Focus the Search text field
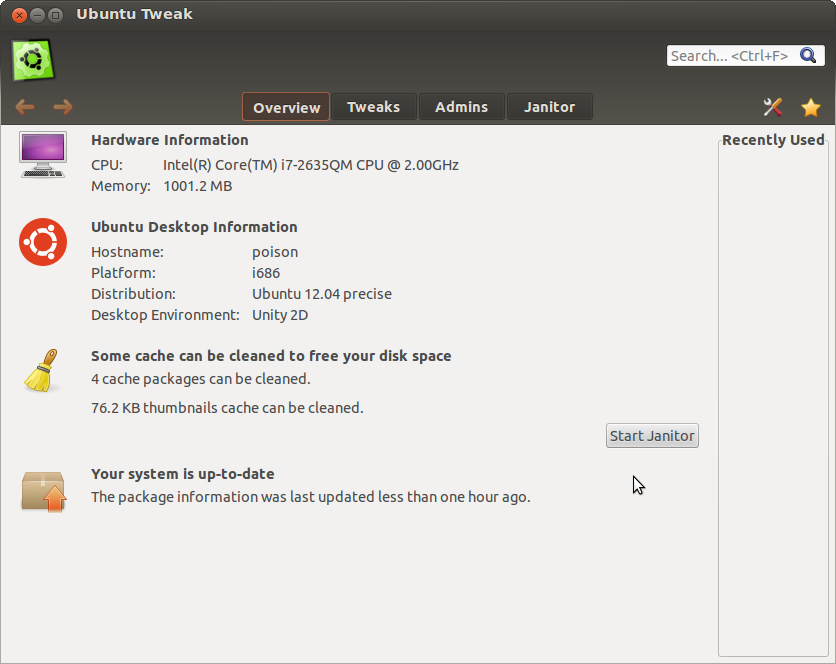This screenshot has width=836, height=664. [x=728, y=56]
